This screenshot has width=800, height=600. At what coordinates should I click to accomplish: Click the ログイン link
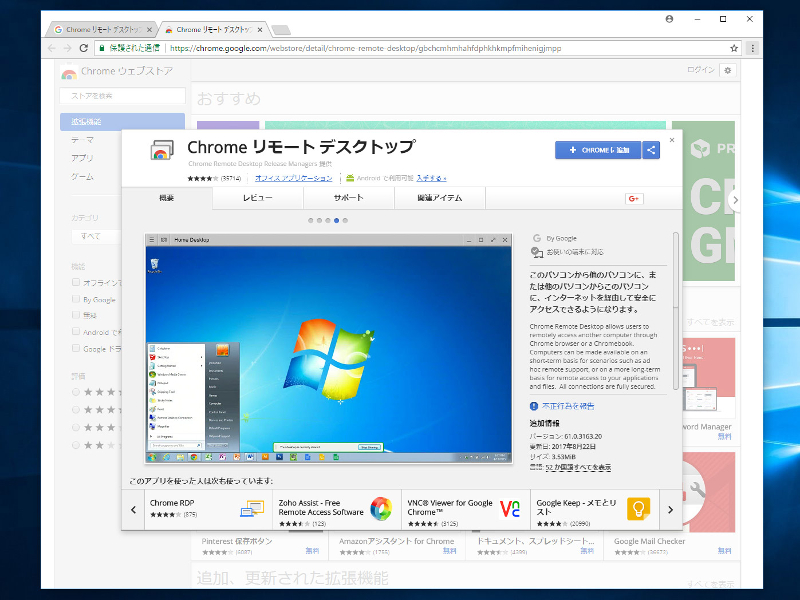pyautogui.click(x=701, y=70)
